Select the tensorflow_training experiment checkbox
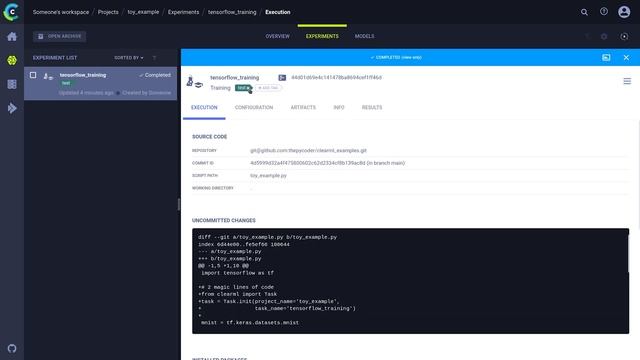Image resolution: width=640 pixels, height=360 pixels. [x=33, y=75]
